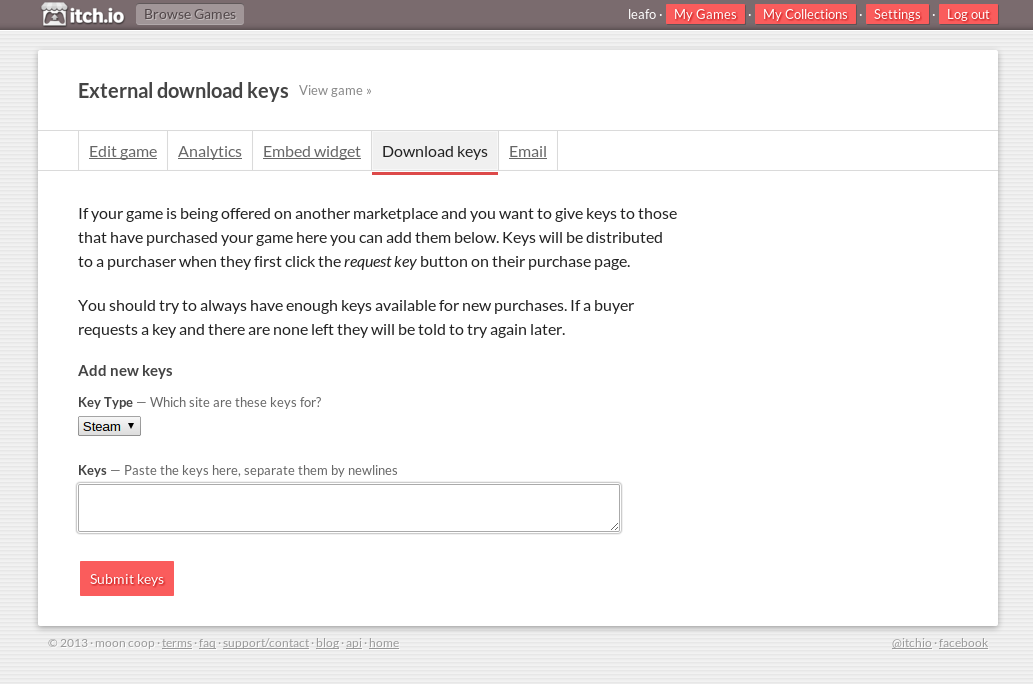The height and width of the screenshot is (684, 1033).
Task: Open the Browse Games page
Action: click(190, 14)
